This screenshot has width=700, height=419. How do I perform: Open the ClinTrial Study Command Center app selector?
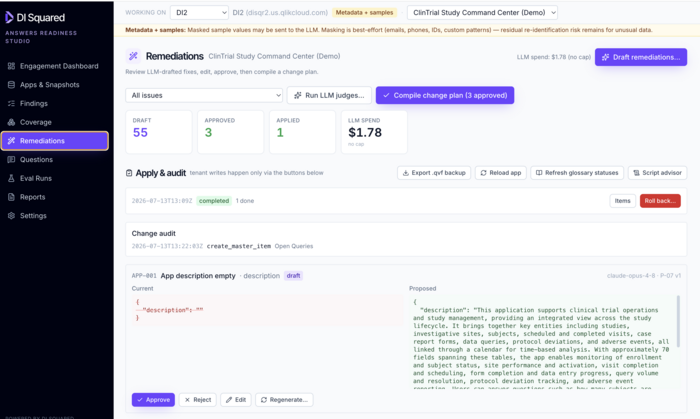coord(482,12)
